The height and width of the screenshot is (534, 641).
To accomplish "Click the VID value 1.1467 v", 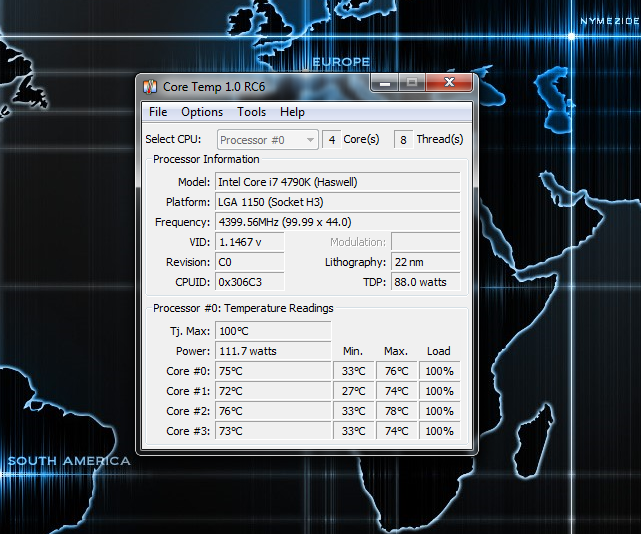I will pyautogui.click(x=250, y=242).
